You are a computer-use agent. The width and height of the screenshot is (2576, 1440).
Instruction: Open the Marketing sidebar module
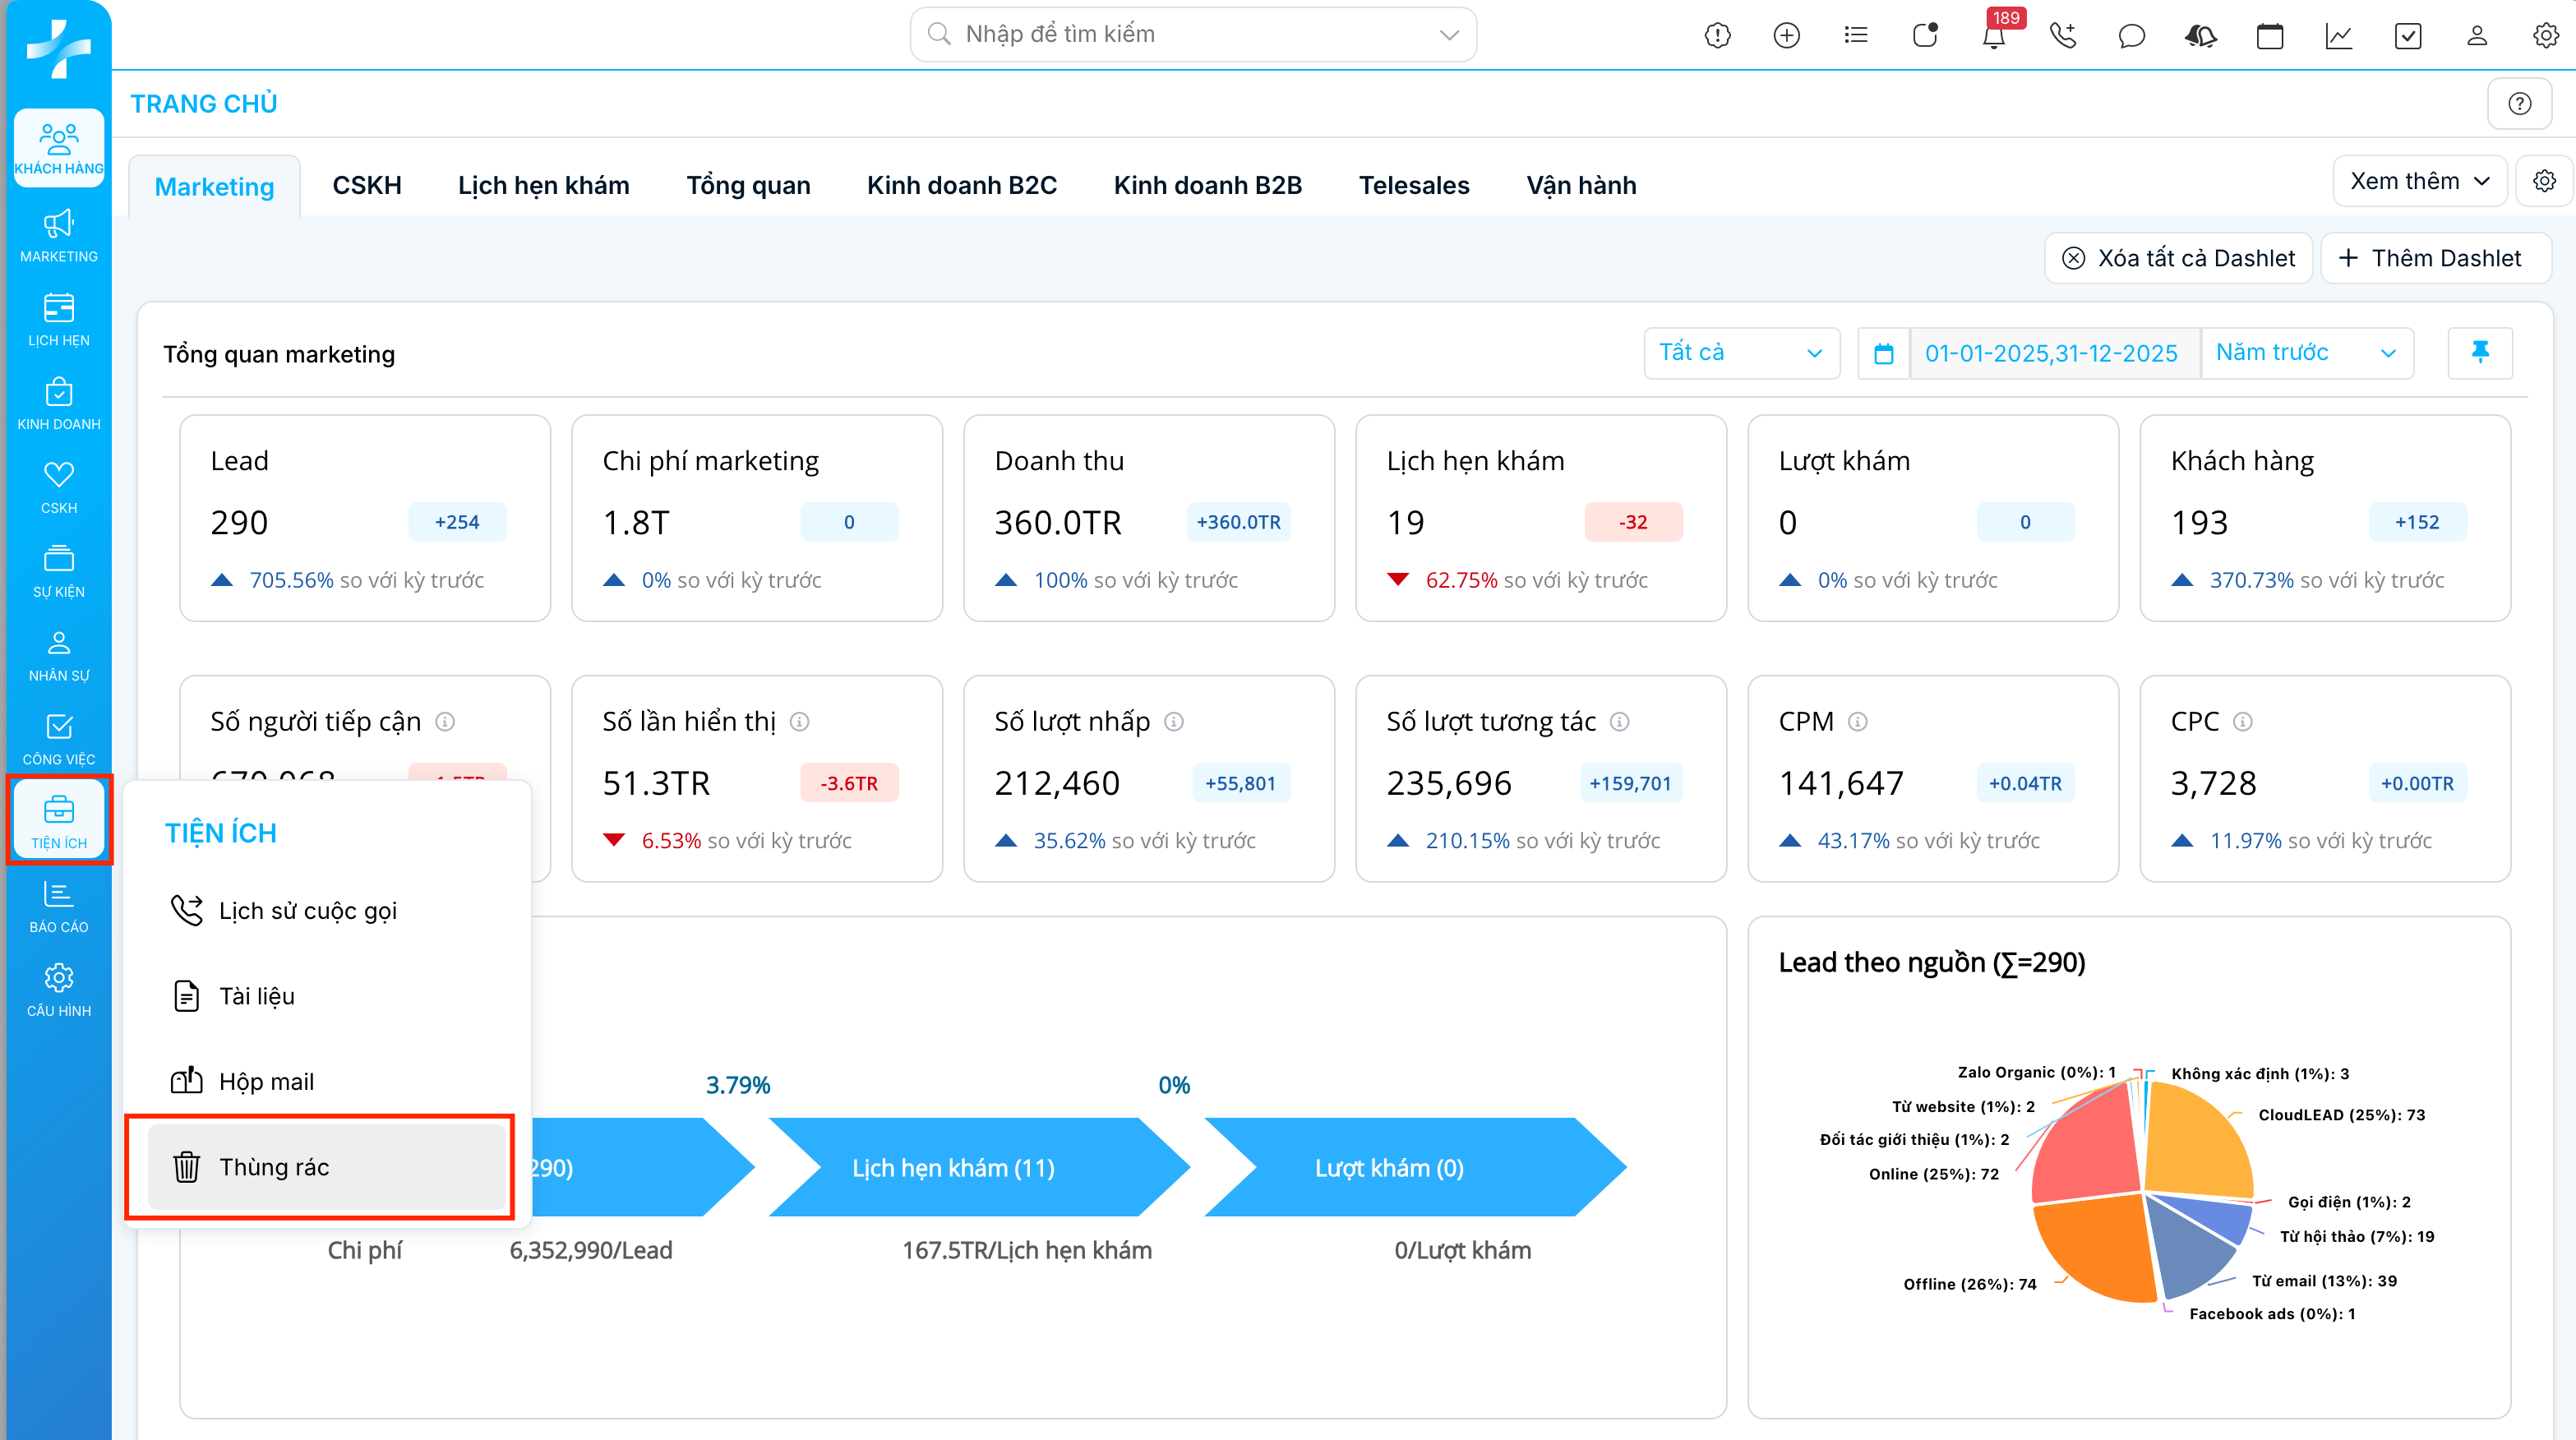pos(58,236)
